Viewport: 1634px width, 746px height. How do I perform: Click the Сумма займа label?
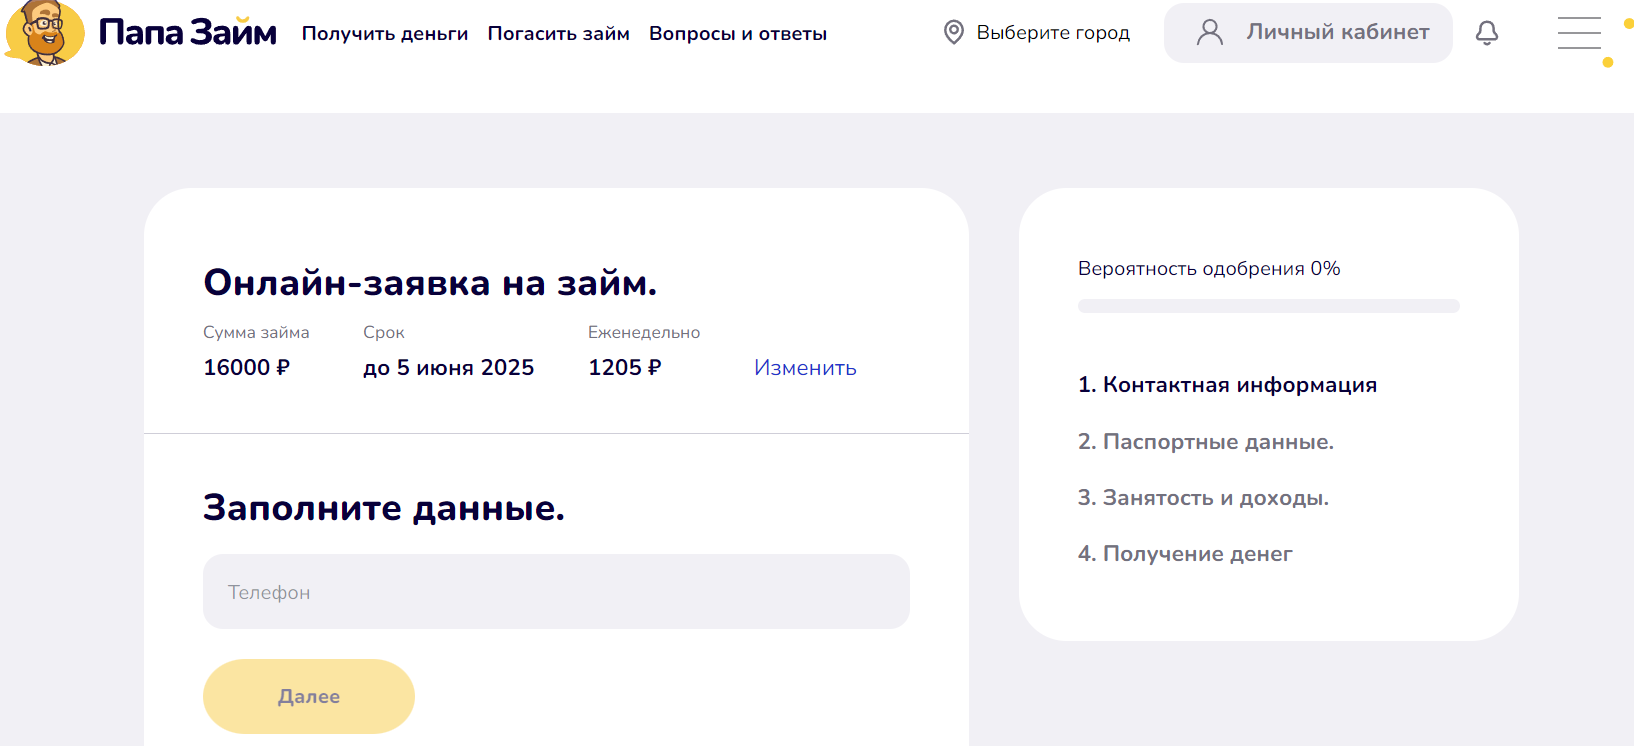(x=256, y=332)
